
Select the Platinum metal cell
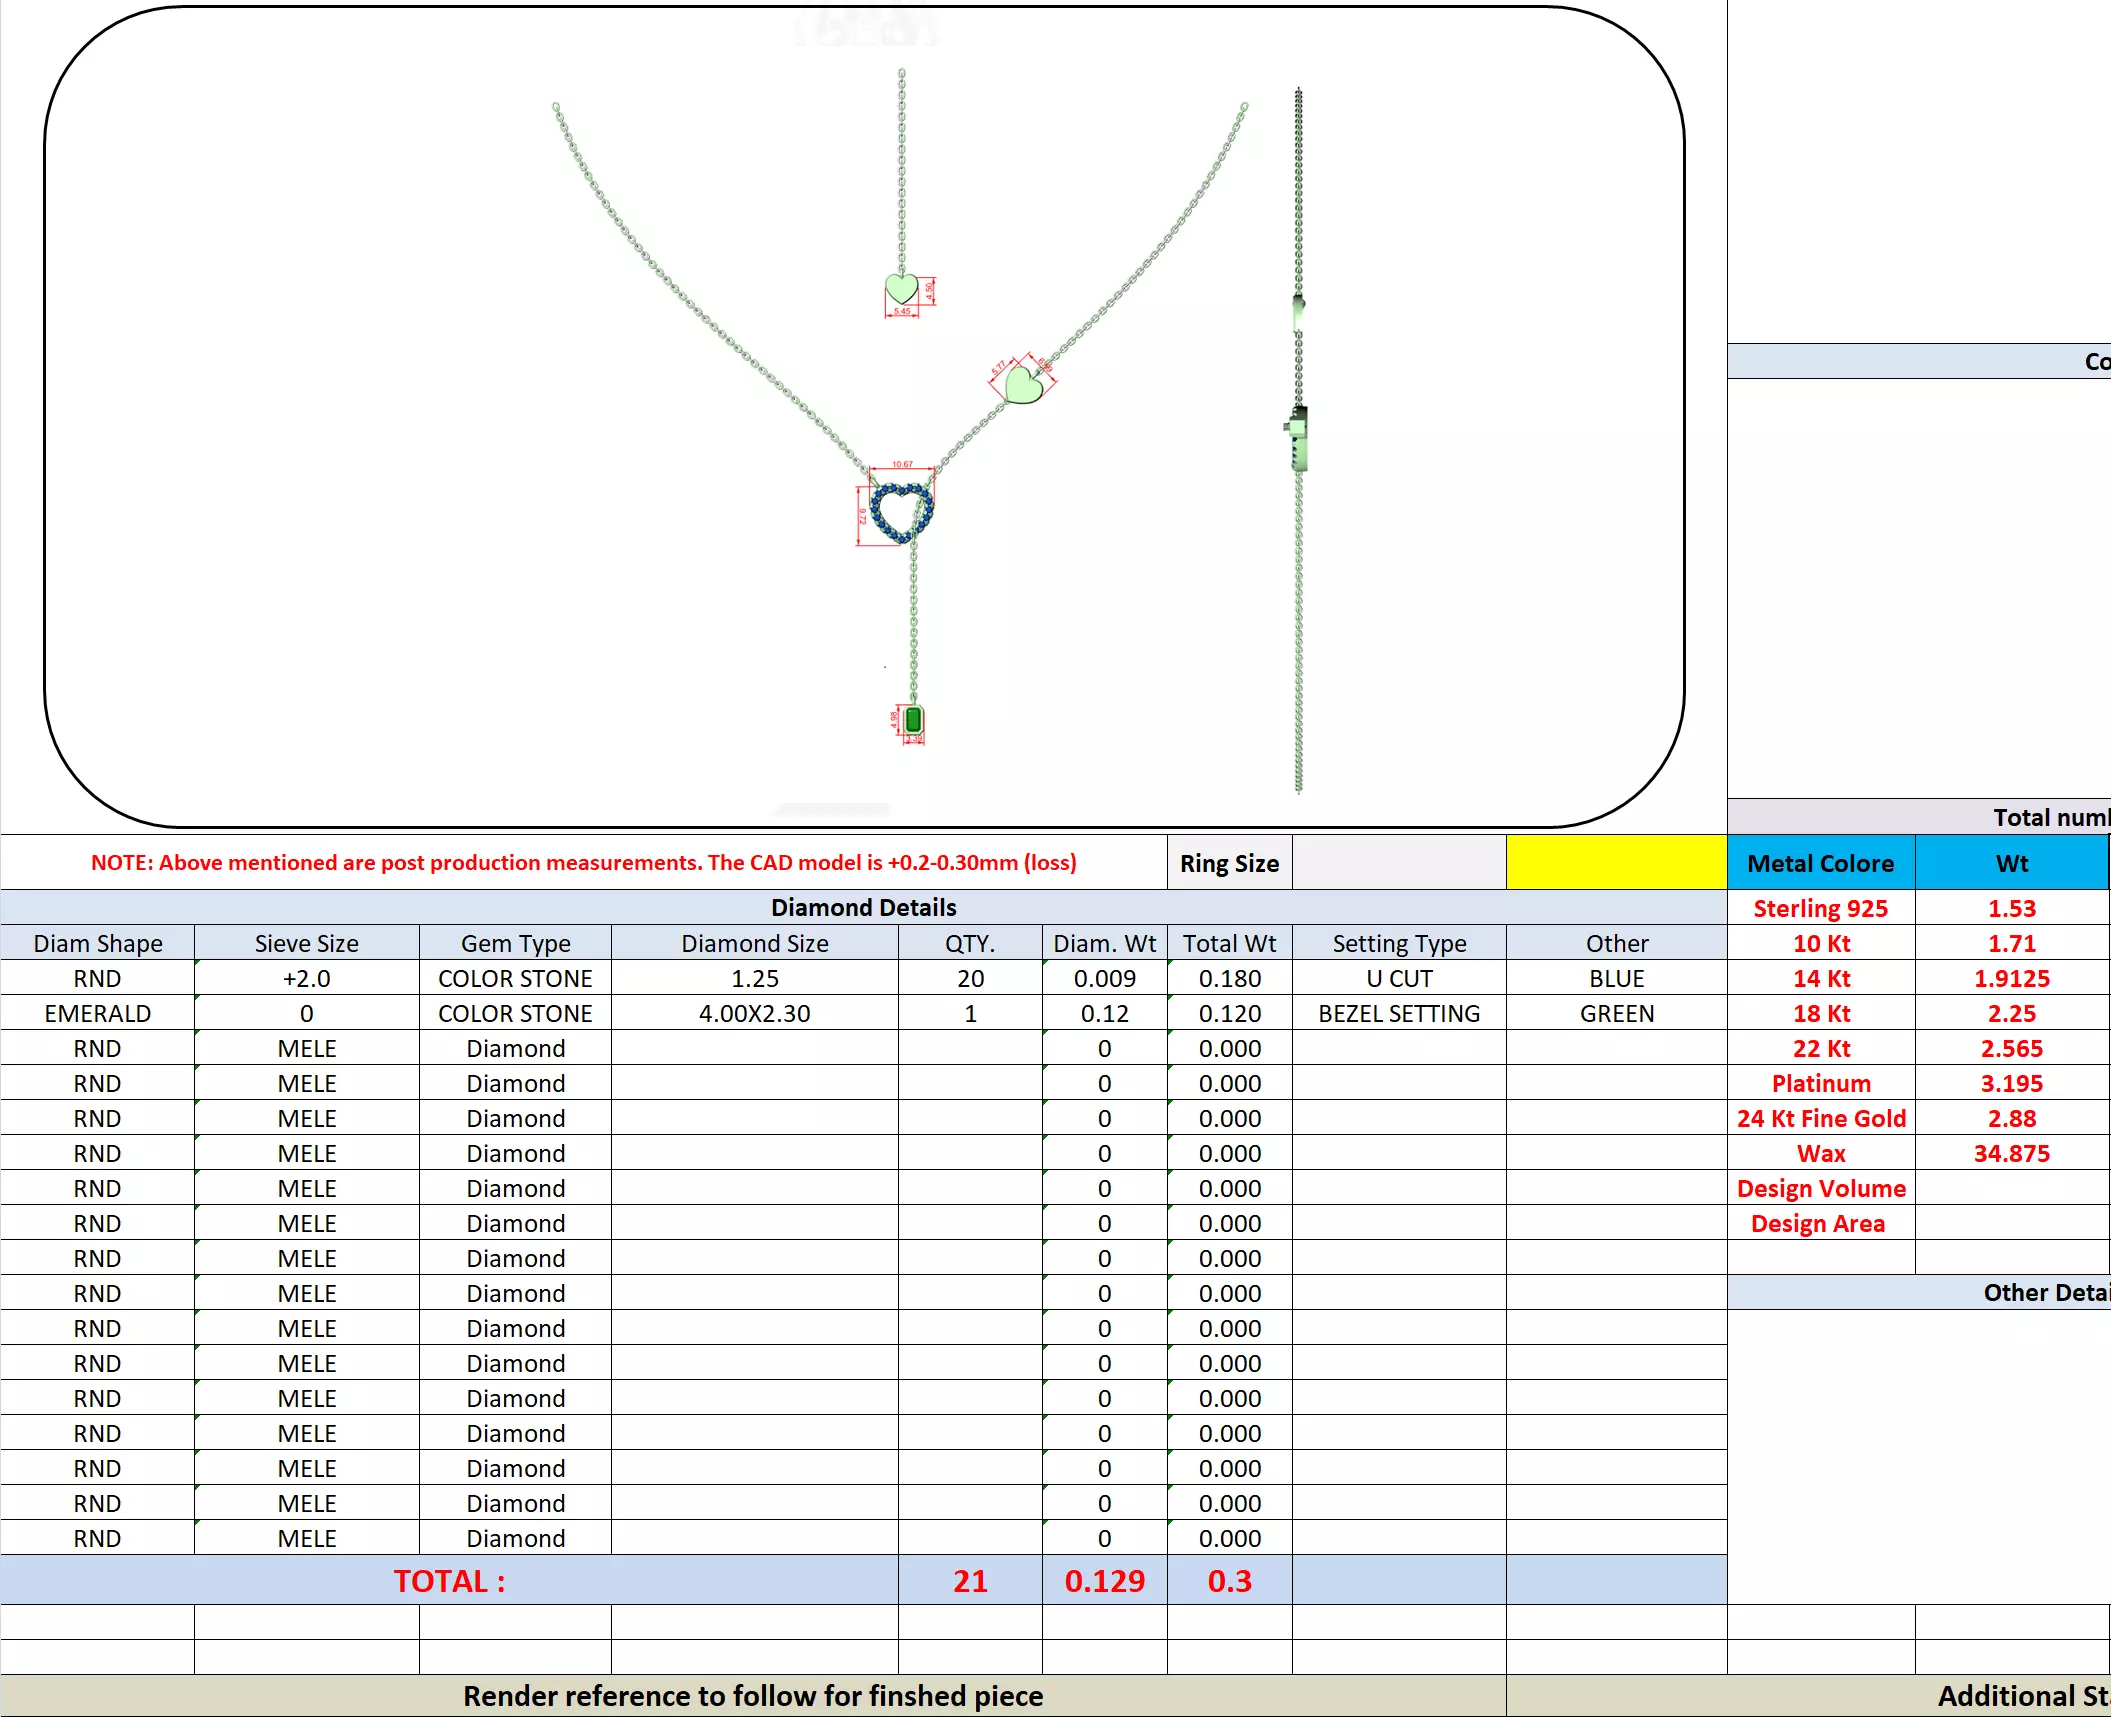[1820, 1083]
